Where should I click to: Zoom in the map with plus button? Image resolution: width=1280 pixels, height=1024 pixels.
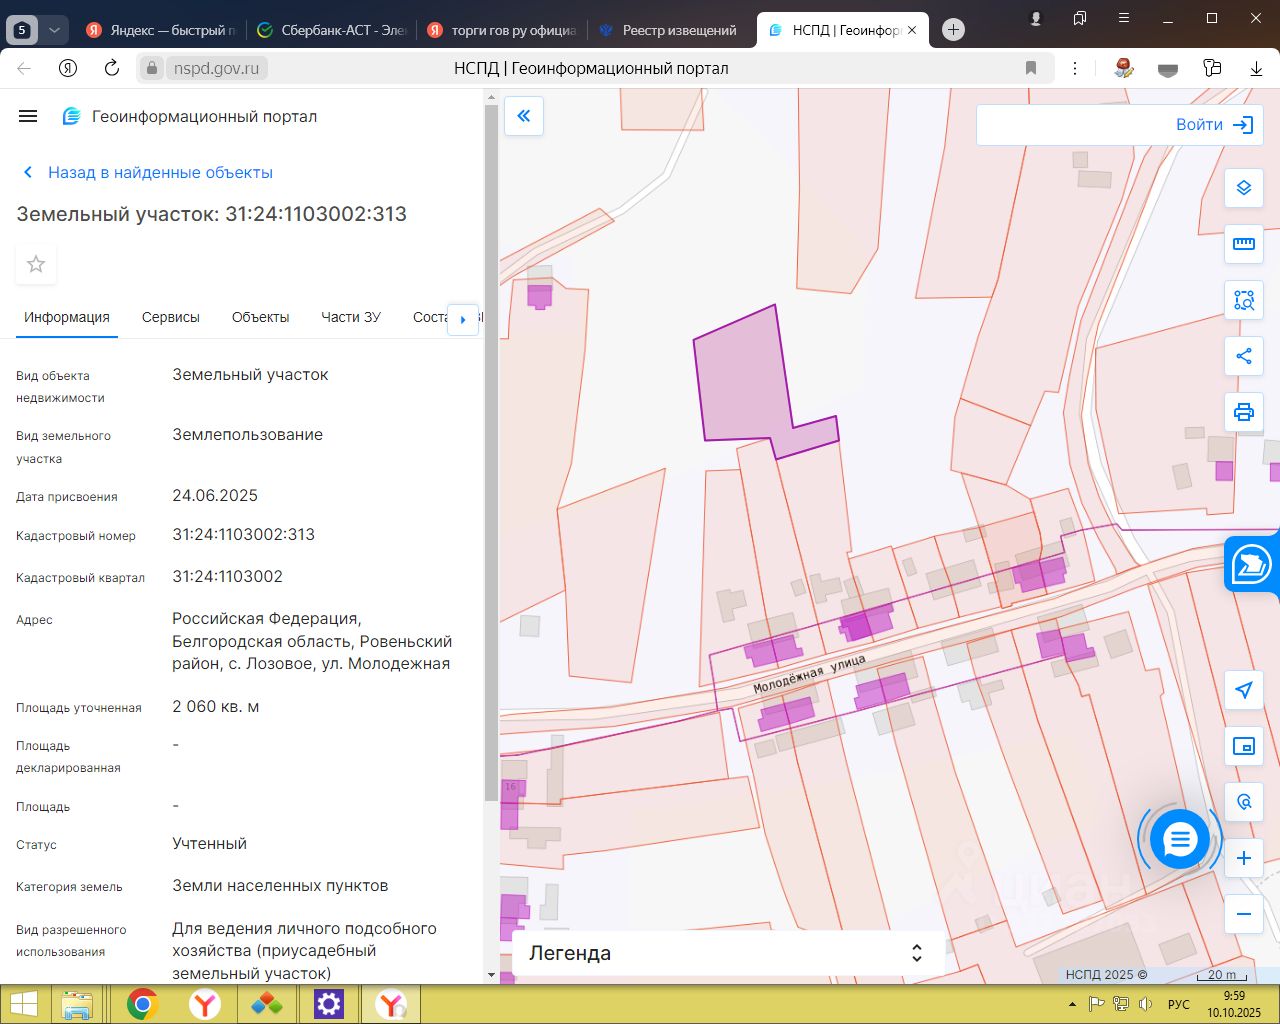tap(1244, 858)
